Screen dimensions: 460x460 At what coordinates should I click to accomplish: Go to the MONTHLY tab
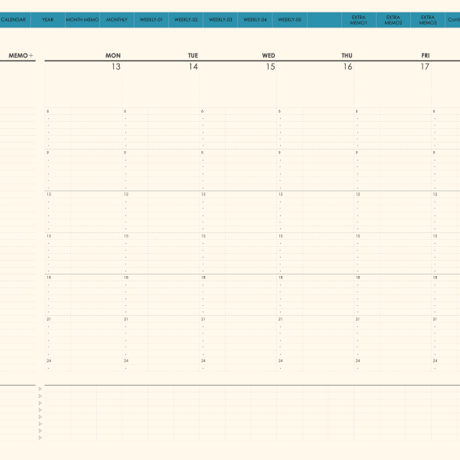[x=117, y=20]
